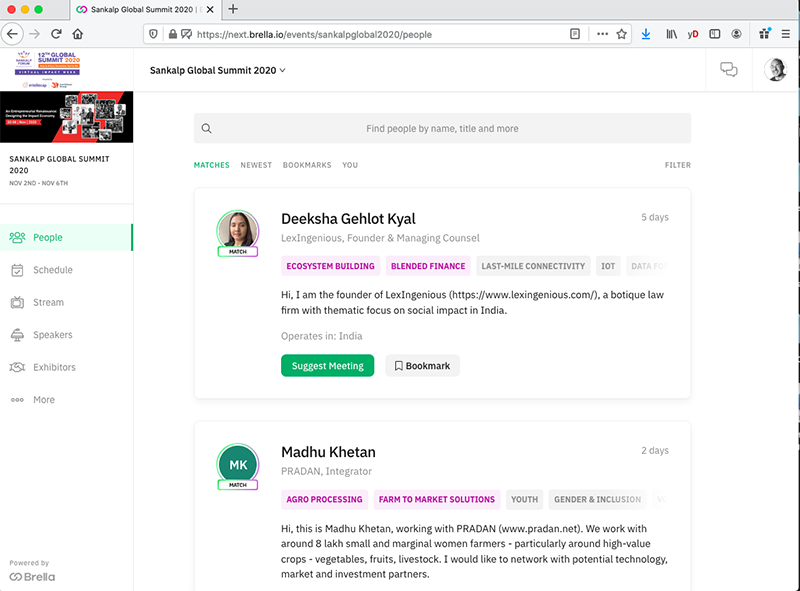
Task: Toggle Reader View icon in address bar
Action: pos(575,34)
